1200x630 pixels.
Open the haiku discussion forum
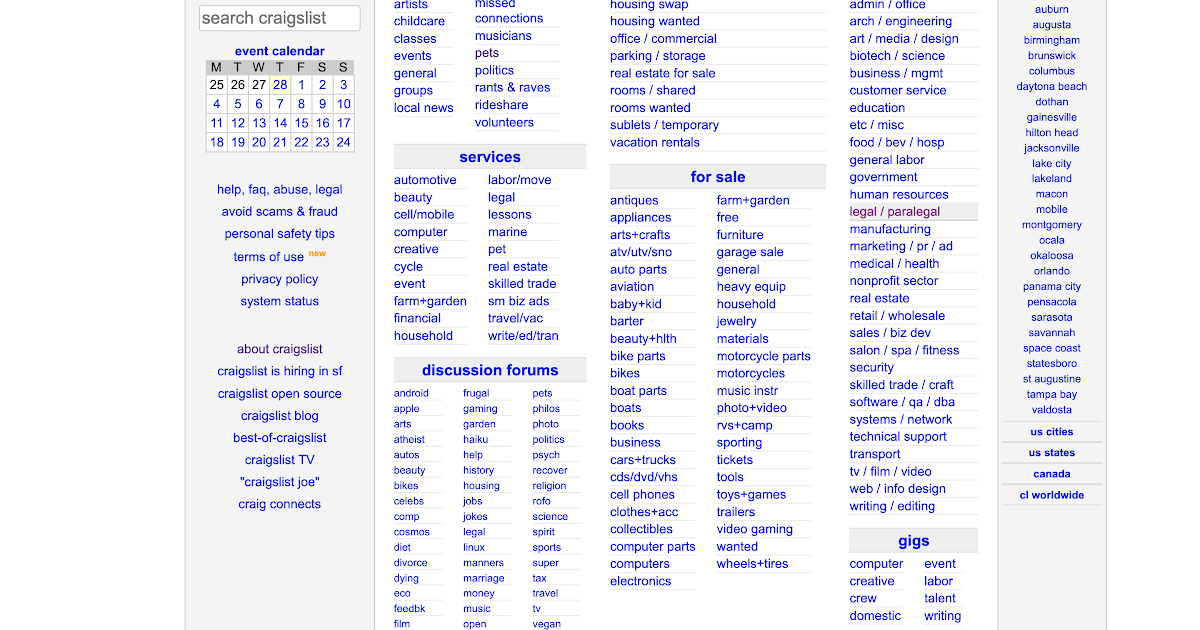tap(475, 439)
